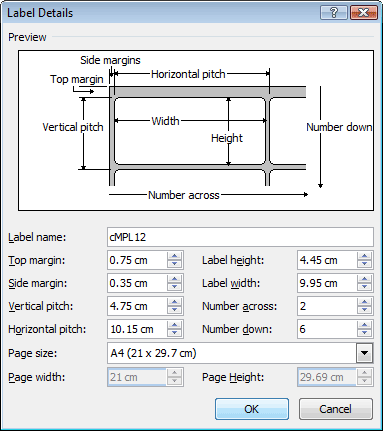Click the label preview diagram
This screenshot has height=431, width=383.
[x=196, y=130]
